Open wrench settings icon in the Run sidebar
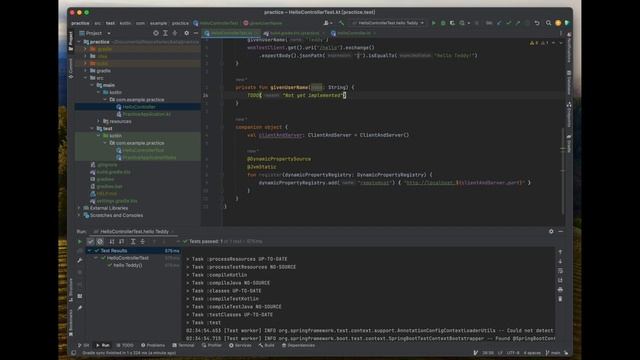The height and width of the screenshot is (360, 640). click(80, 260)
